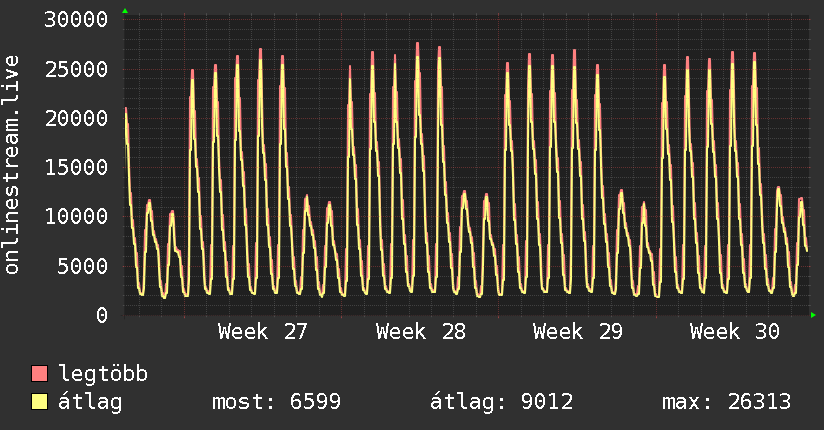Click the 5000 Y-axis value
The image size is (824, 430).
pyautogui.click(x=83, y=266)
